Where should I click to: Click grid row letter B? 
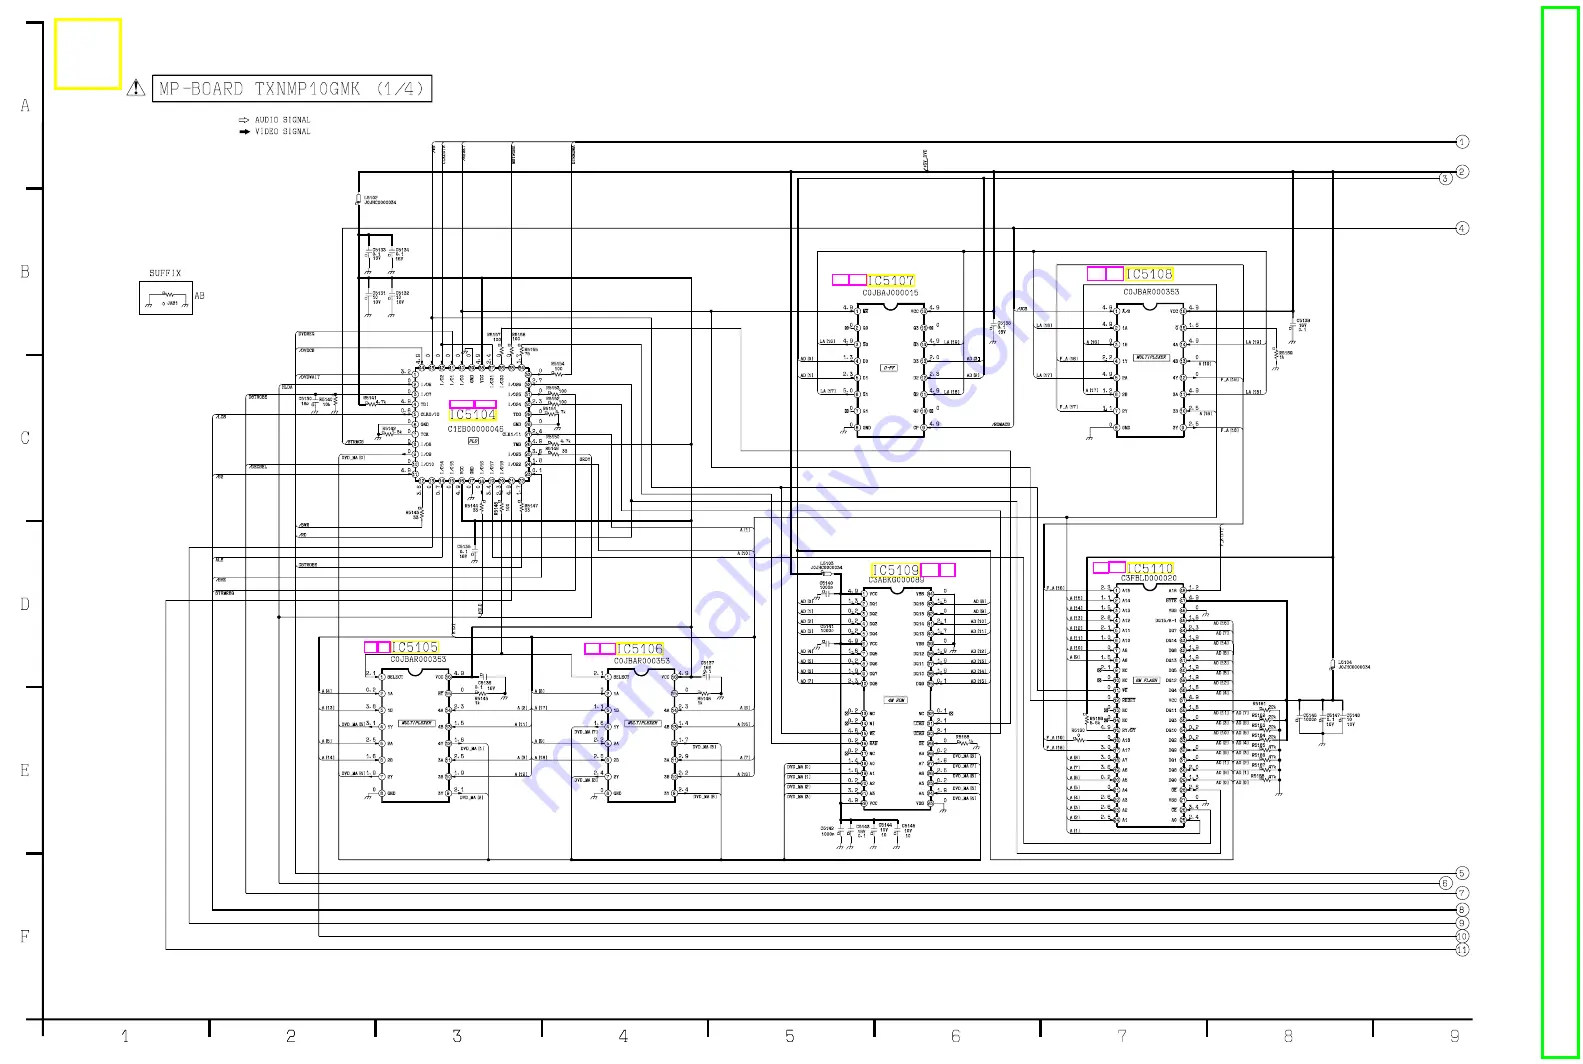(25, 272)
